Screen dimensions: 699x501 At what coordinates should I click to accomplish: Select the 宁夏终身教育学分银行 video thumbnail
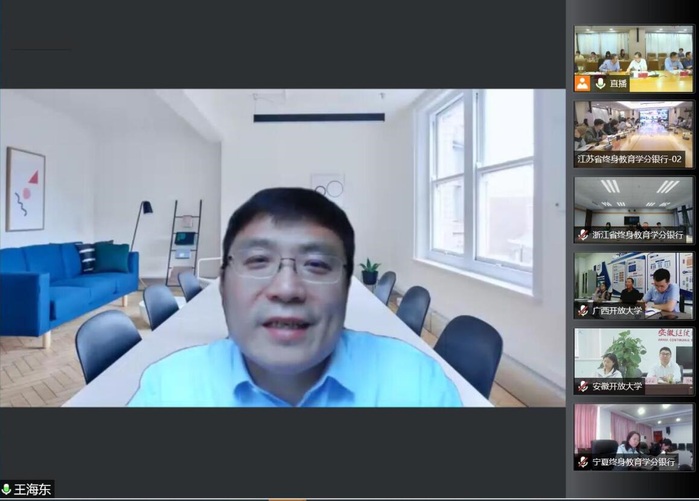pyautogui.click(x=633, y=430)
